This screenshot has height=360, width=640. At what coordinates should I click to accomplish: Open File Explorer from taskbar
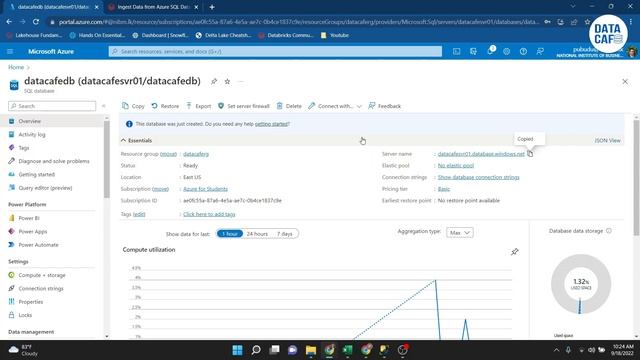[x=311, y=350]
